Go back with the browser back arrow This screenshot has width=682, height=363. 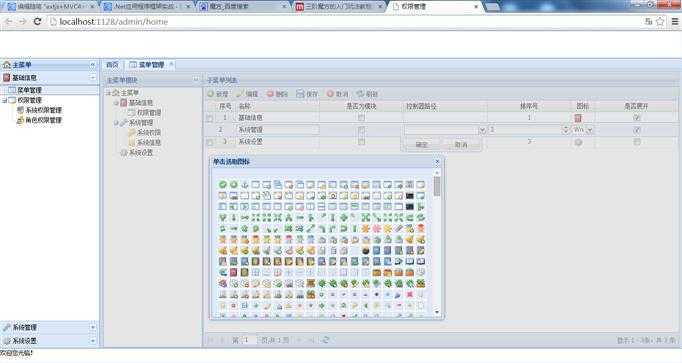coord(8,21)
